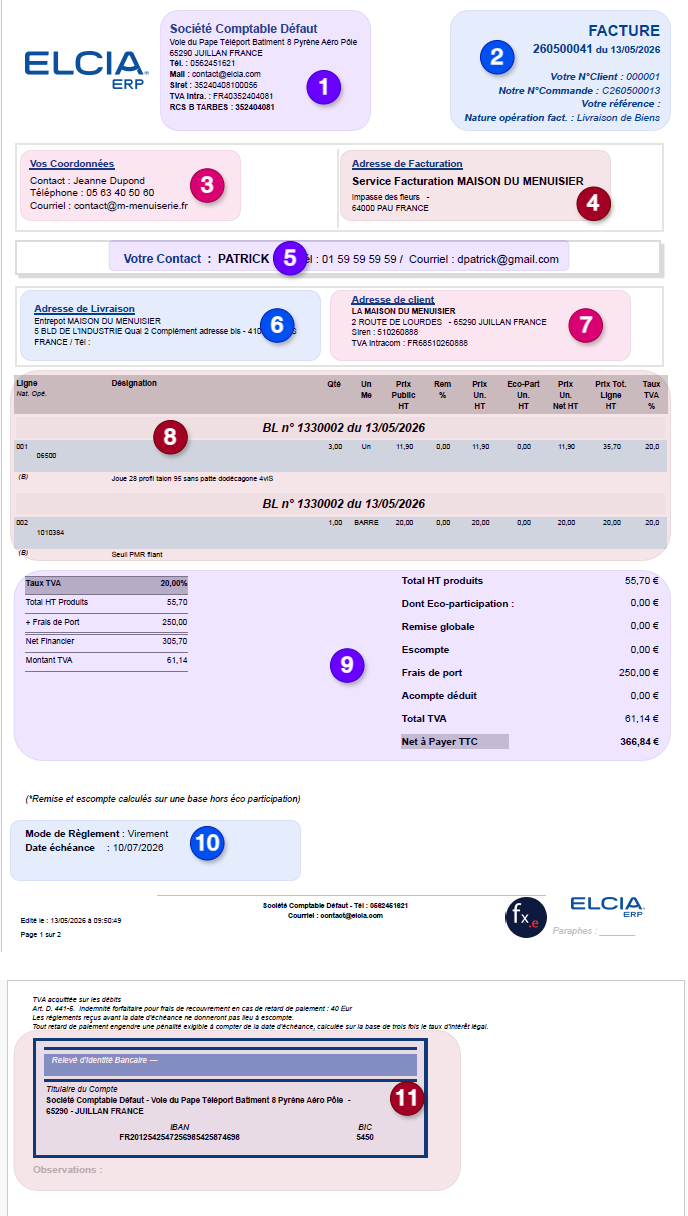This screenshot has width=688, height=1216.
Task: Click the 'Relevé d'Identité Bancaire' banner
Action: pos(232,1063)
